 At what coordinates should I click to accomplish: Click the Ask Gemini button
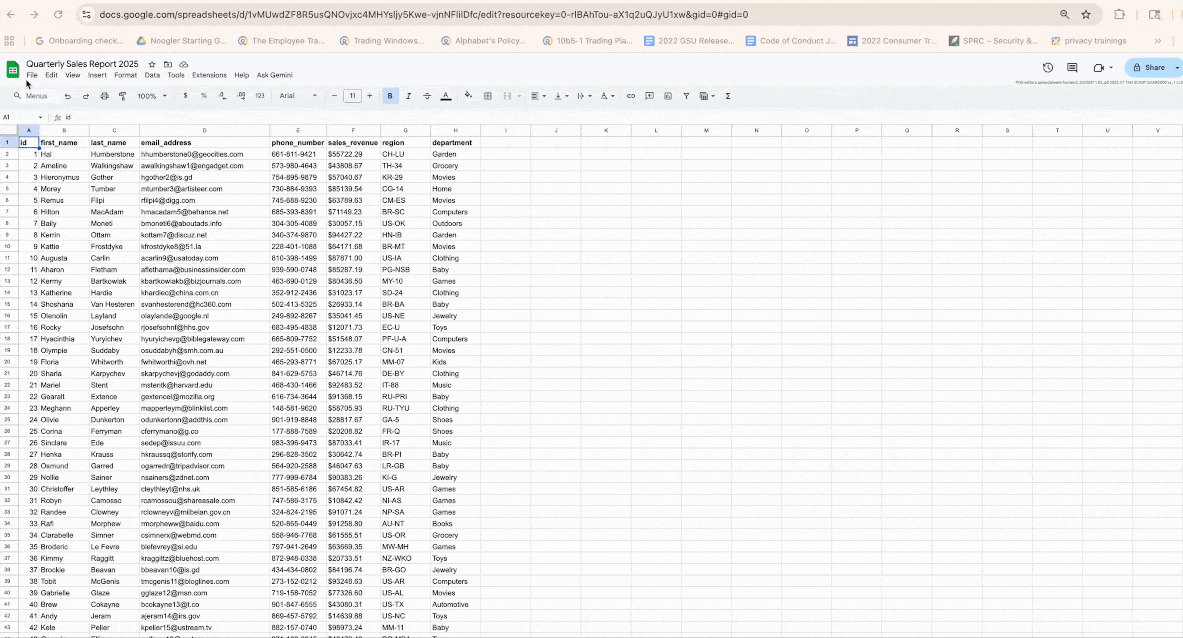click(275, 75)
